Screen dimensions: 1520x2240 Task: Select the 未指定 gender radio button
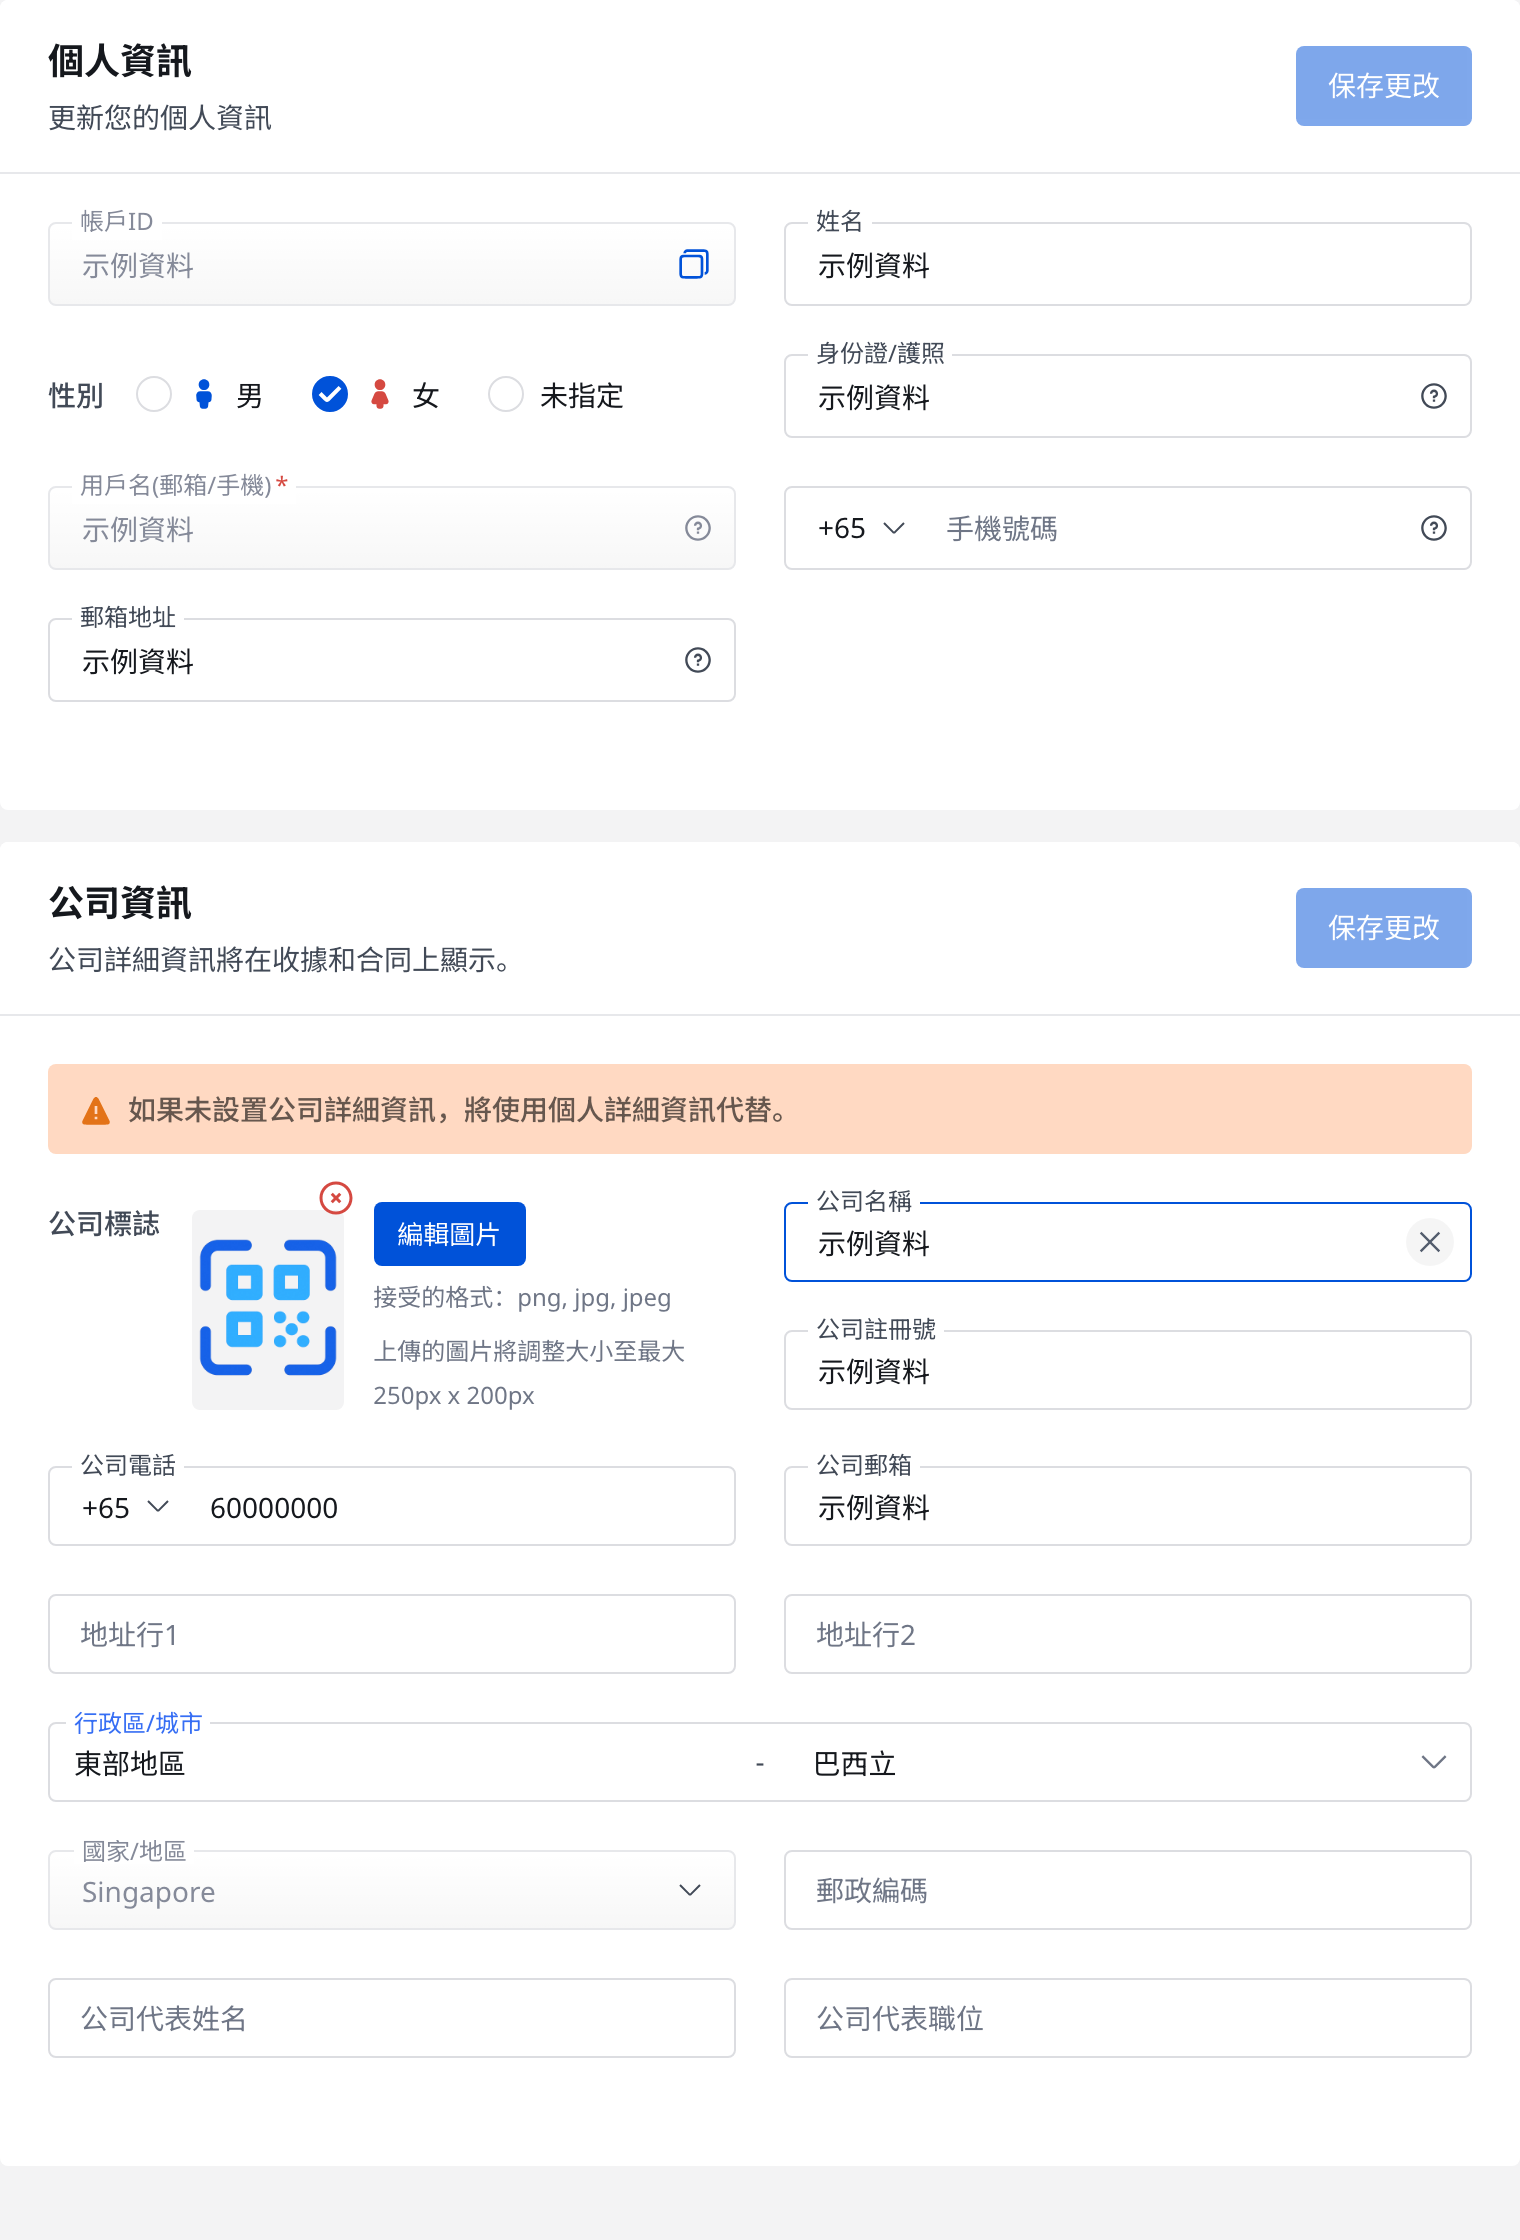pyautogui.click(x=506, y=394)
